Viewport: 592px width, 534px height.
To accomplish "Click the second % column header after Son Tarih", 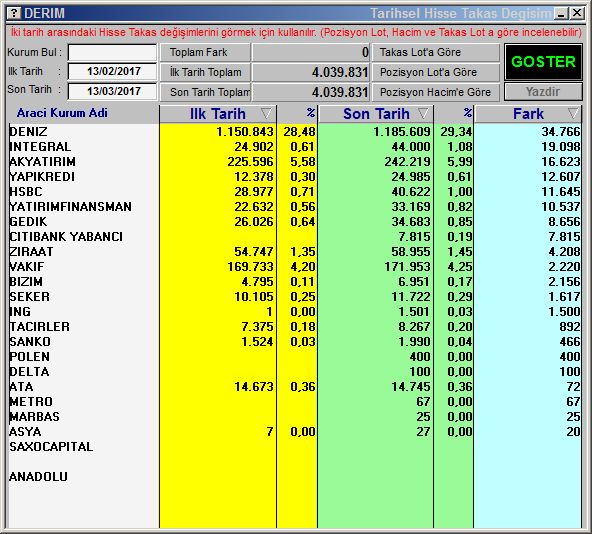I will [x=468, y=113].
